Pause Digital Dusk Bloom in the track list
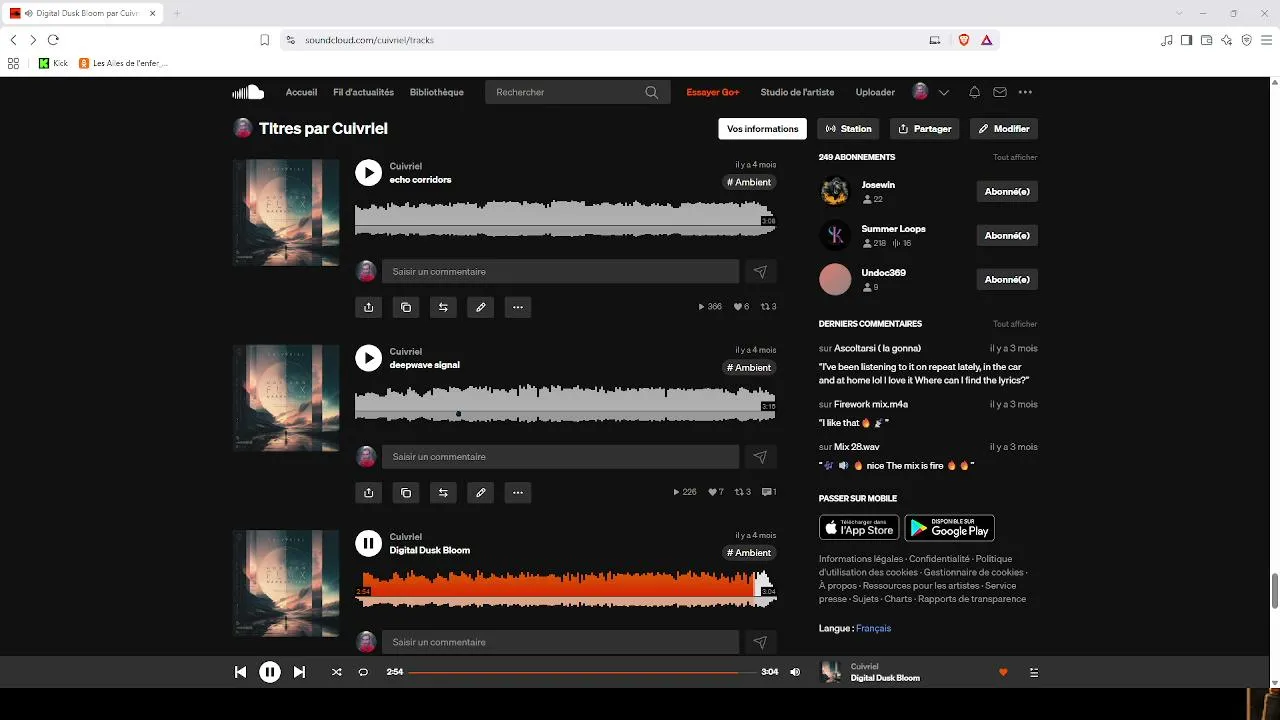The width and height of the screenshot is (1280, 720). (368, 543)
